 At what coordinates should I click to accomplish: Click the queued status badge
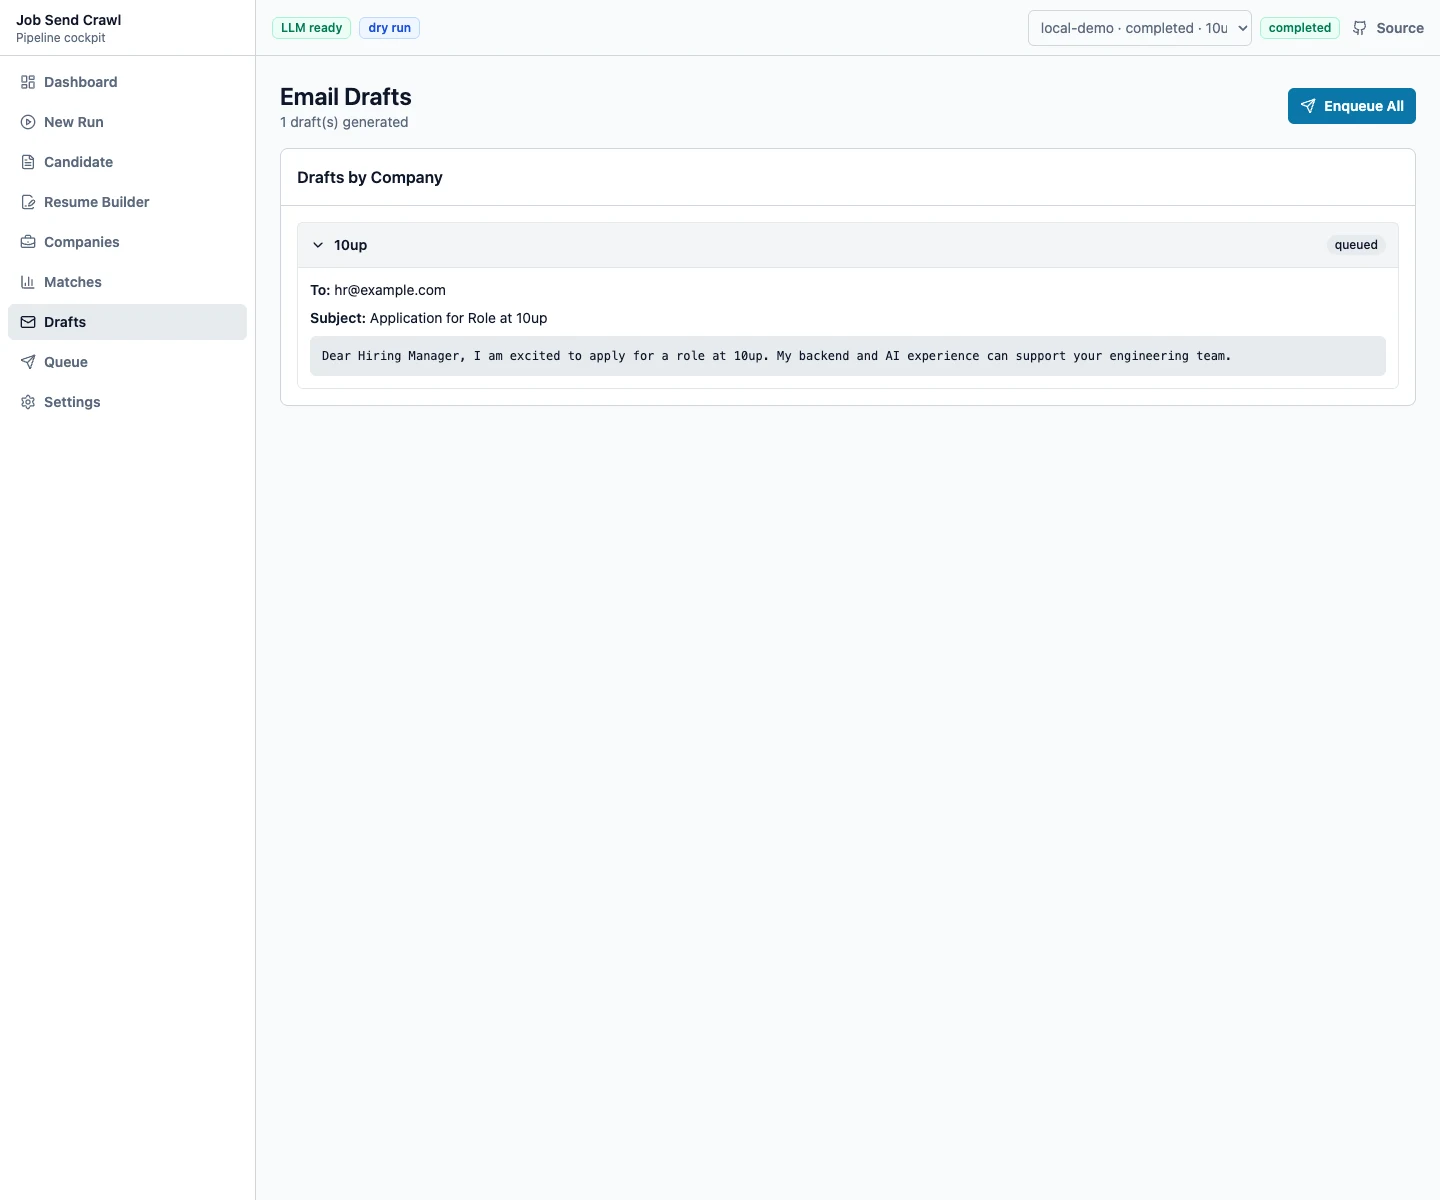tap(1356, 245)
